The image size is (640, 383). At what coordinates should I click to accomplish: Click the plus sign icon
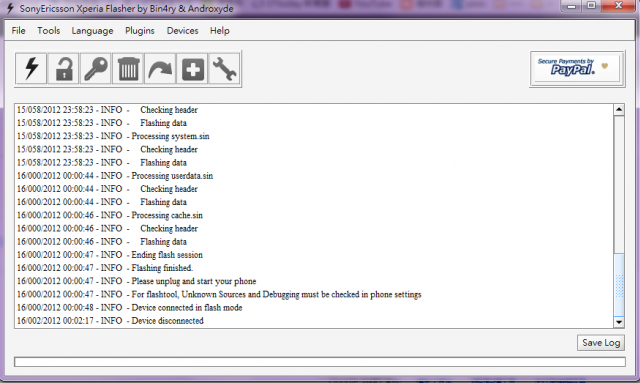(x=192, y=69)
